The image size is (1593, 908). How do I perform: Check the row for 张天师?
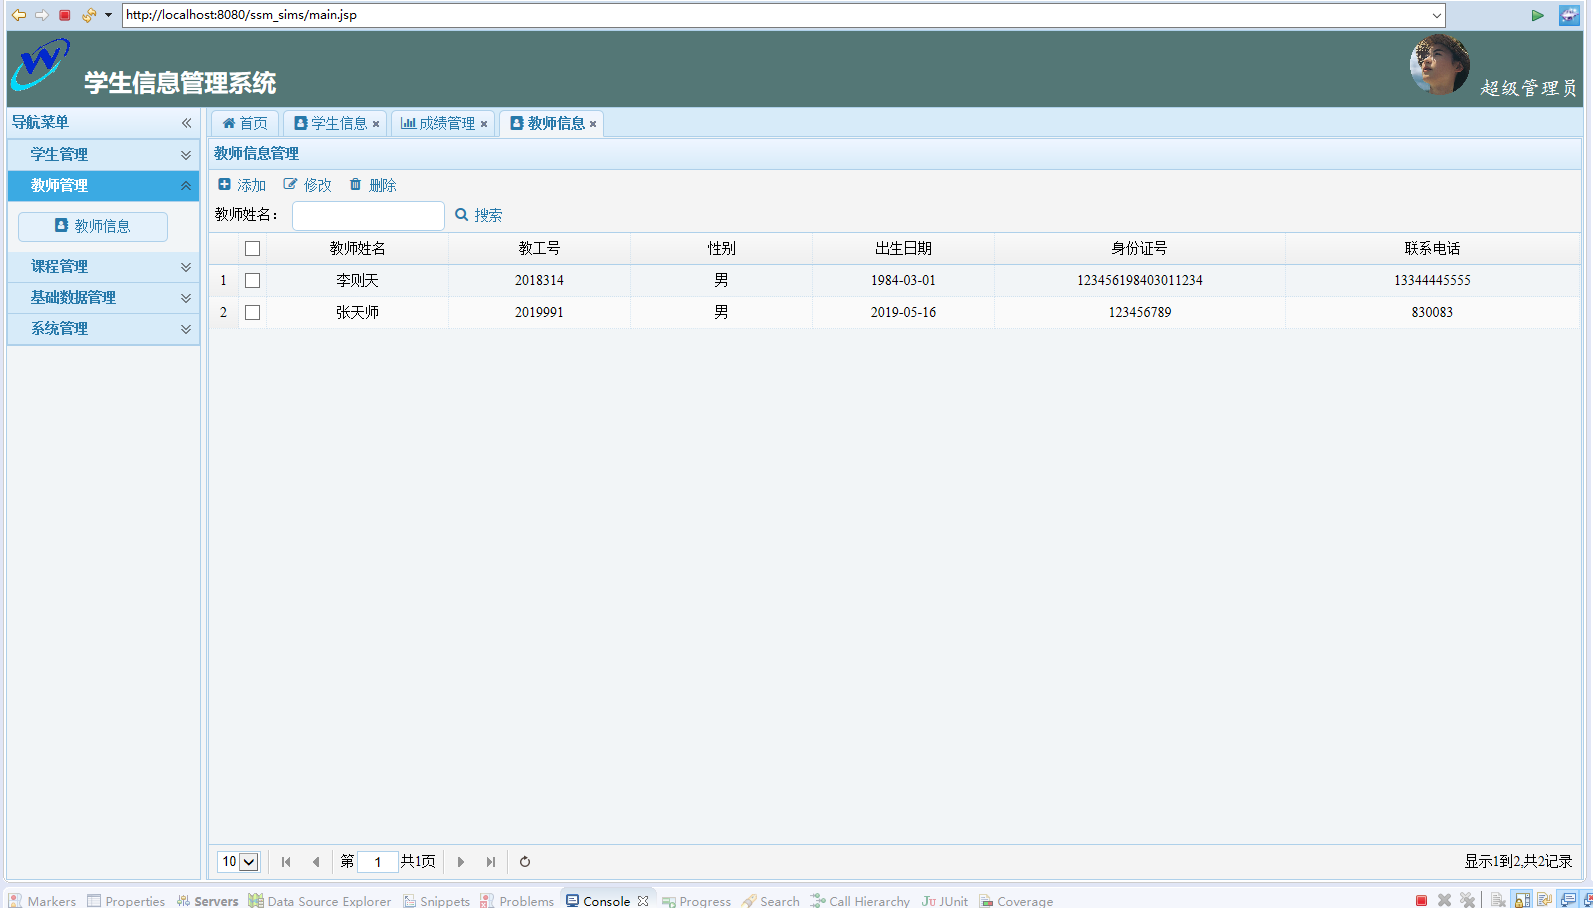click(252, 313)
